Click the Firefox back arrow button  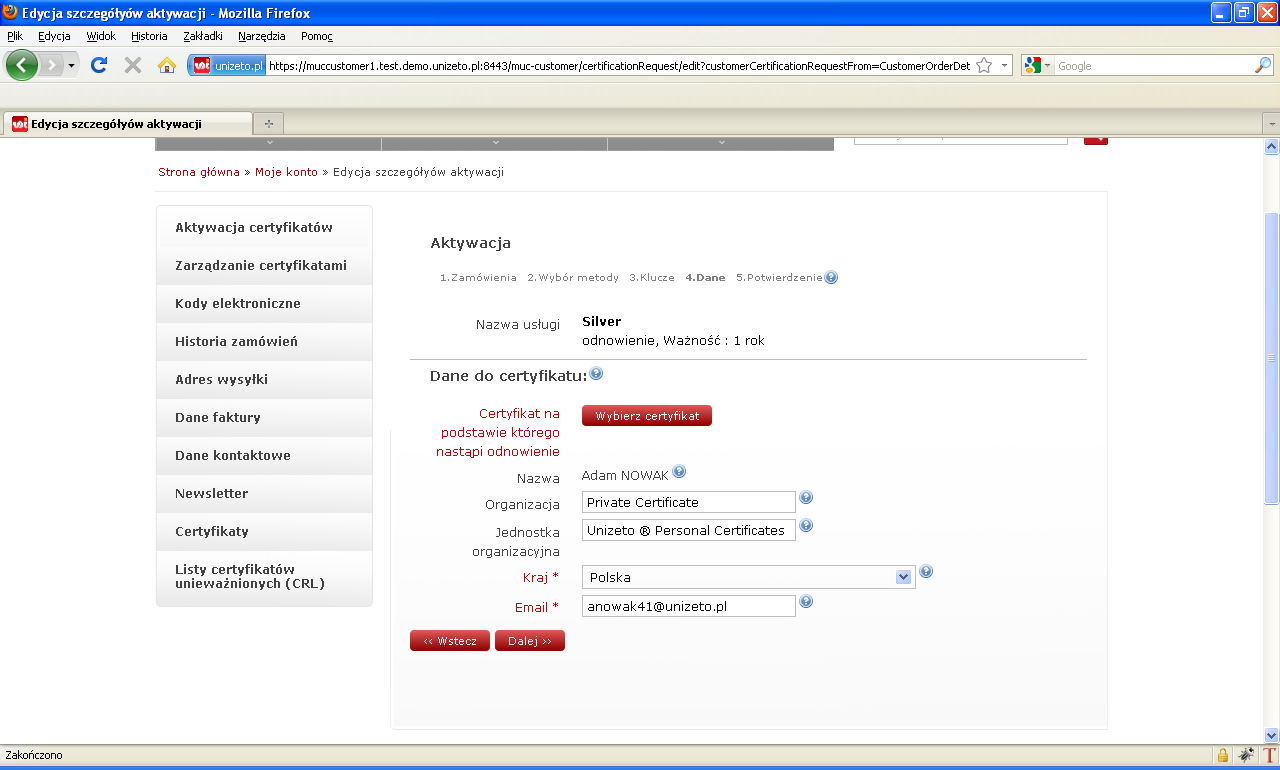click(22, 65)
